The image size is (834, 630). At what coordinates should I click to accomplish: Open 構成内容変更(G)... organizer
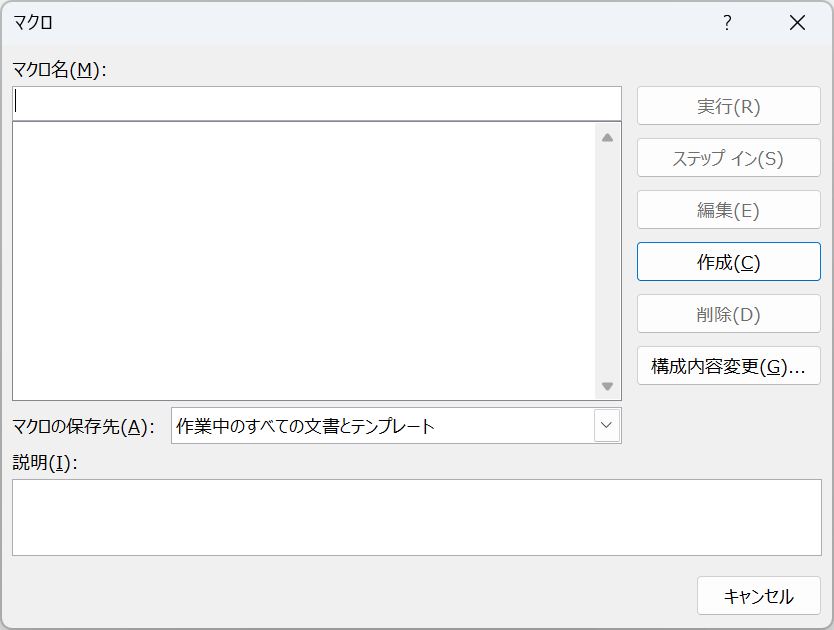(x=728, y=366)
